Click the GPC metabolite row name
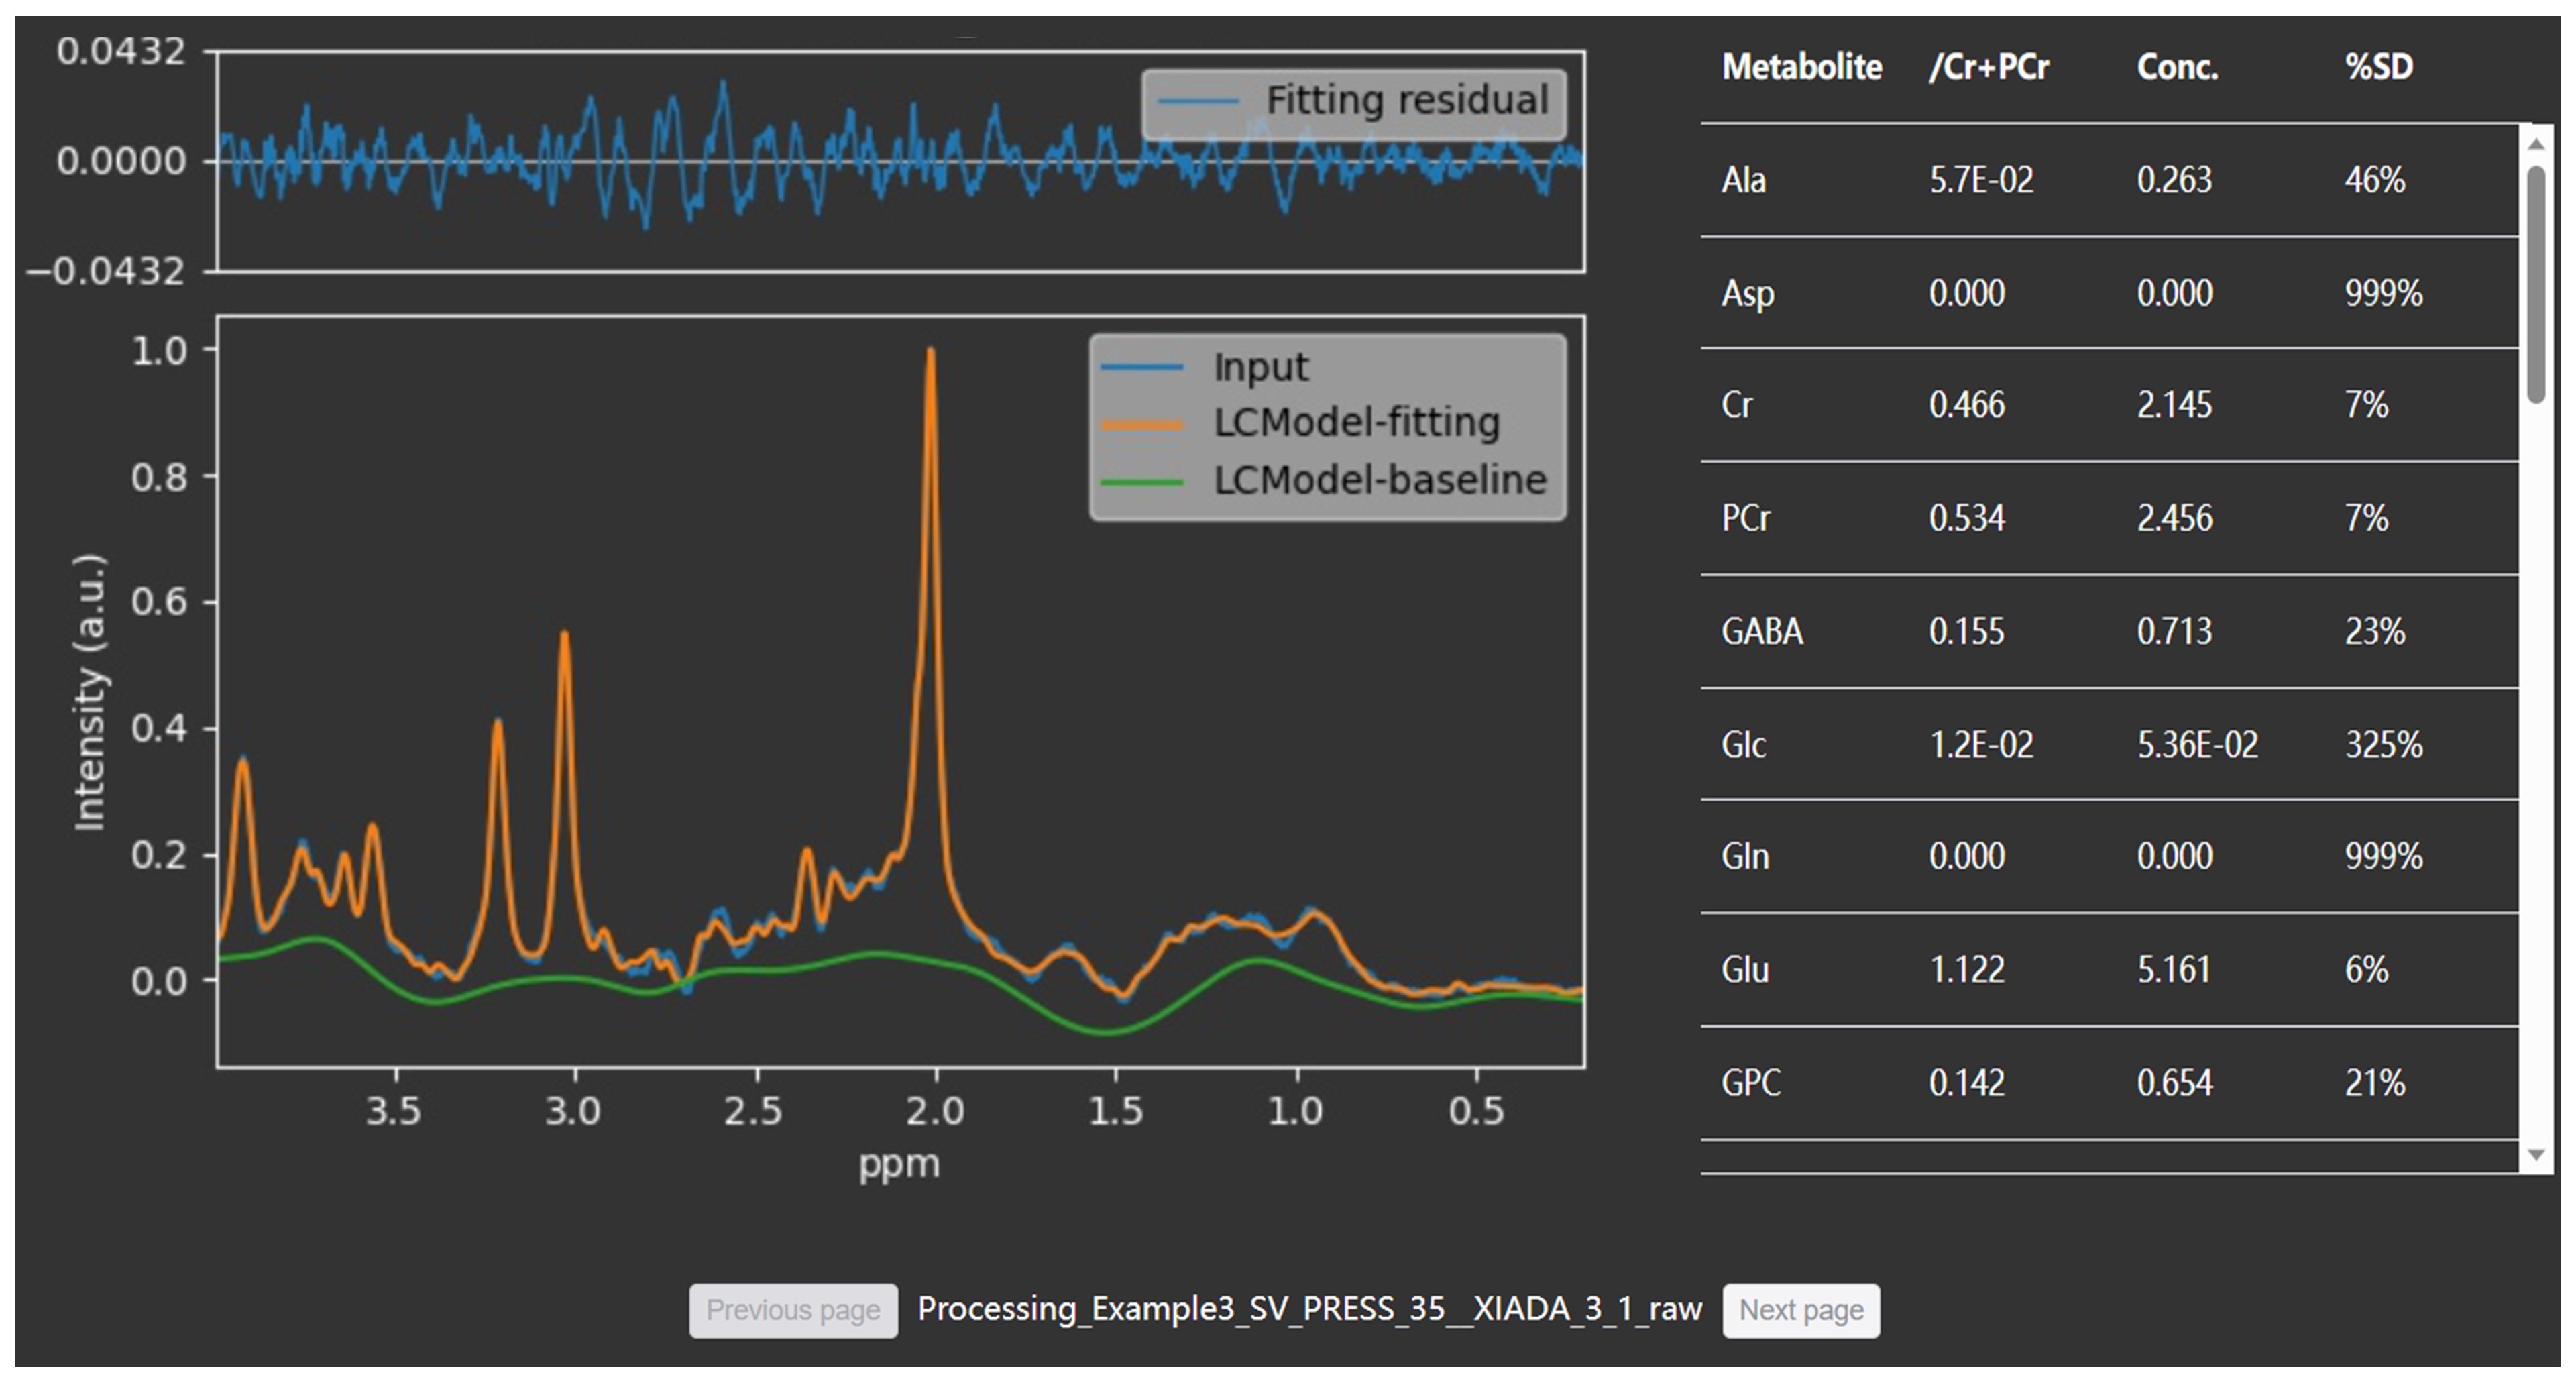Viewport: 2576px width, 1387px height. click(1751, 1082)
